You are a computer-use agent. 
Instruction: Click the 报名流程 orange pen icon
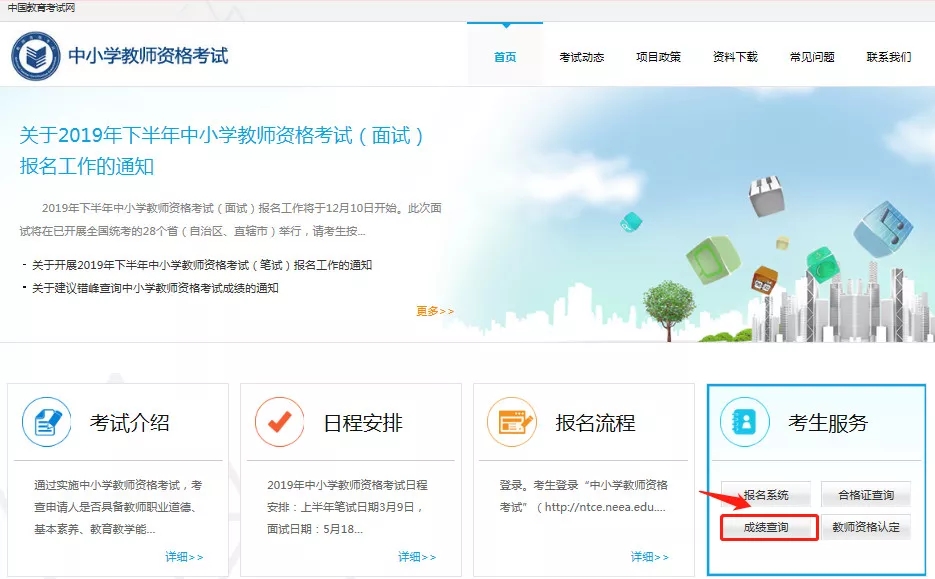tap(512, 423)
